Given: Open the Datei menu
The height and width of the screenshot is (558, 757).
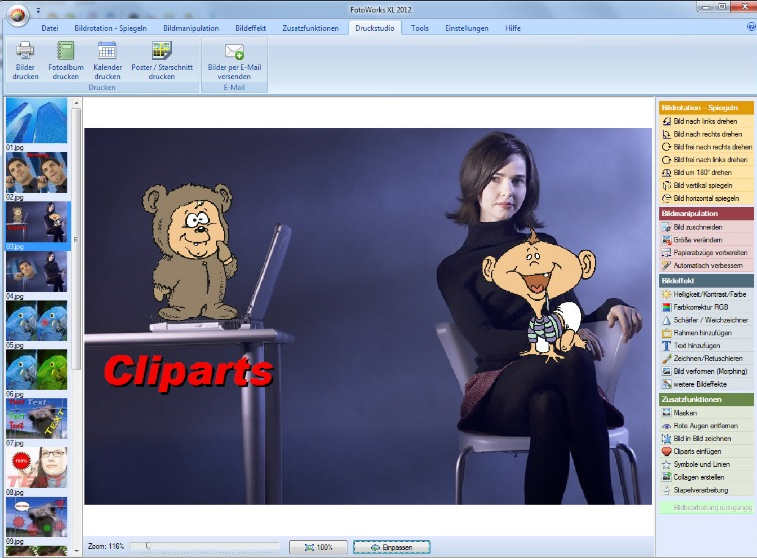Looking at the screenshot, I should click(x=50, y=28).
